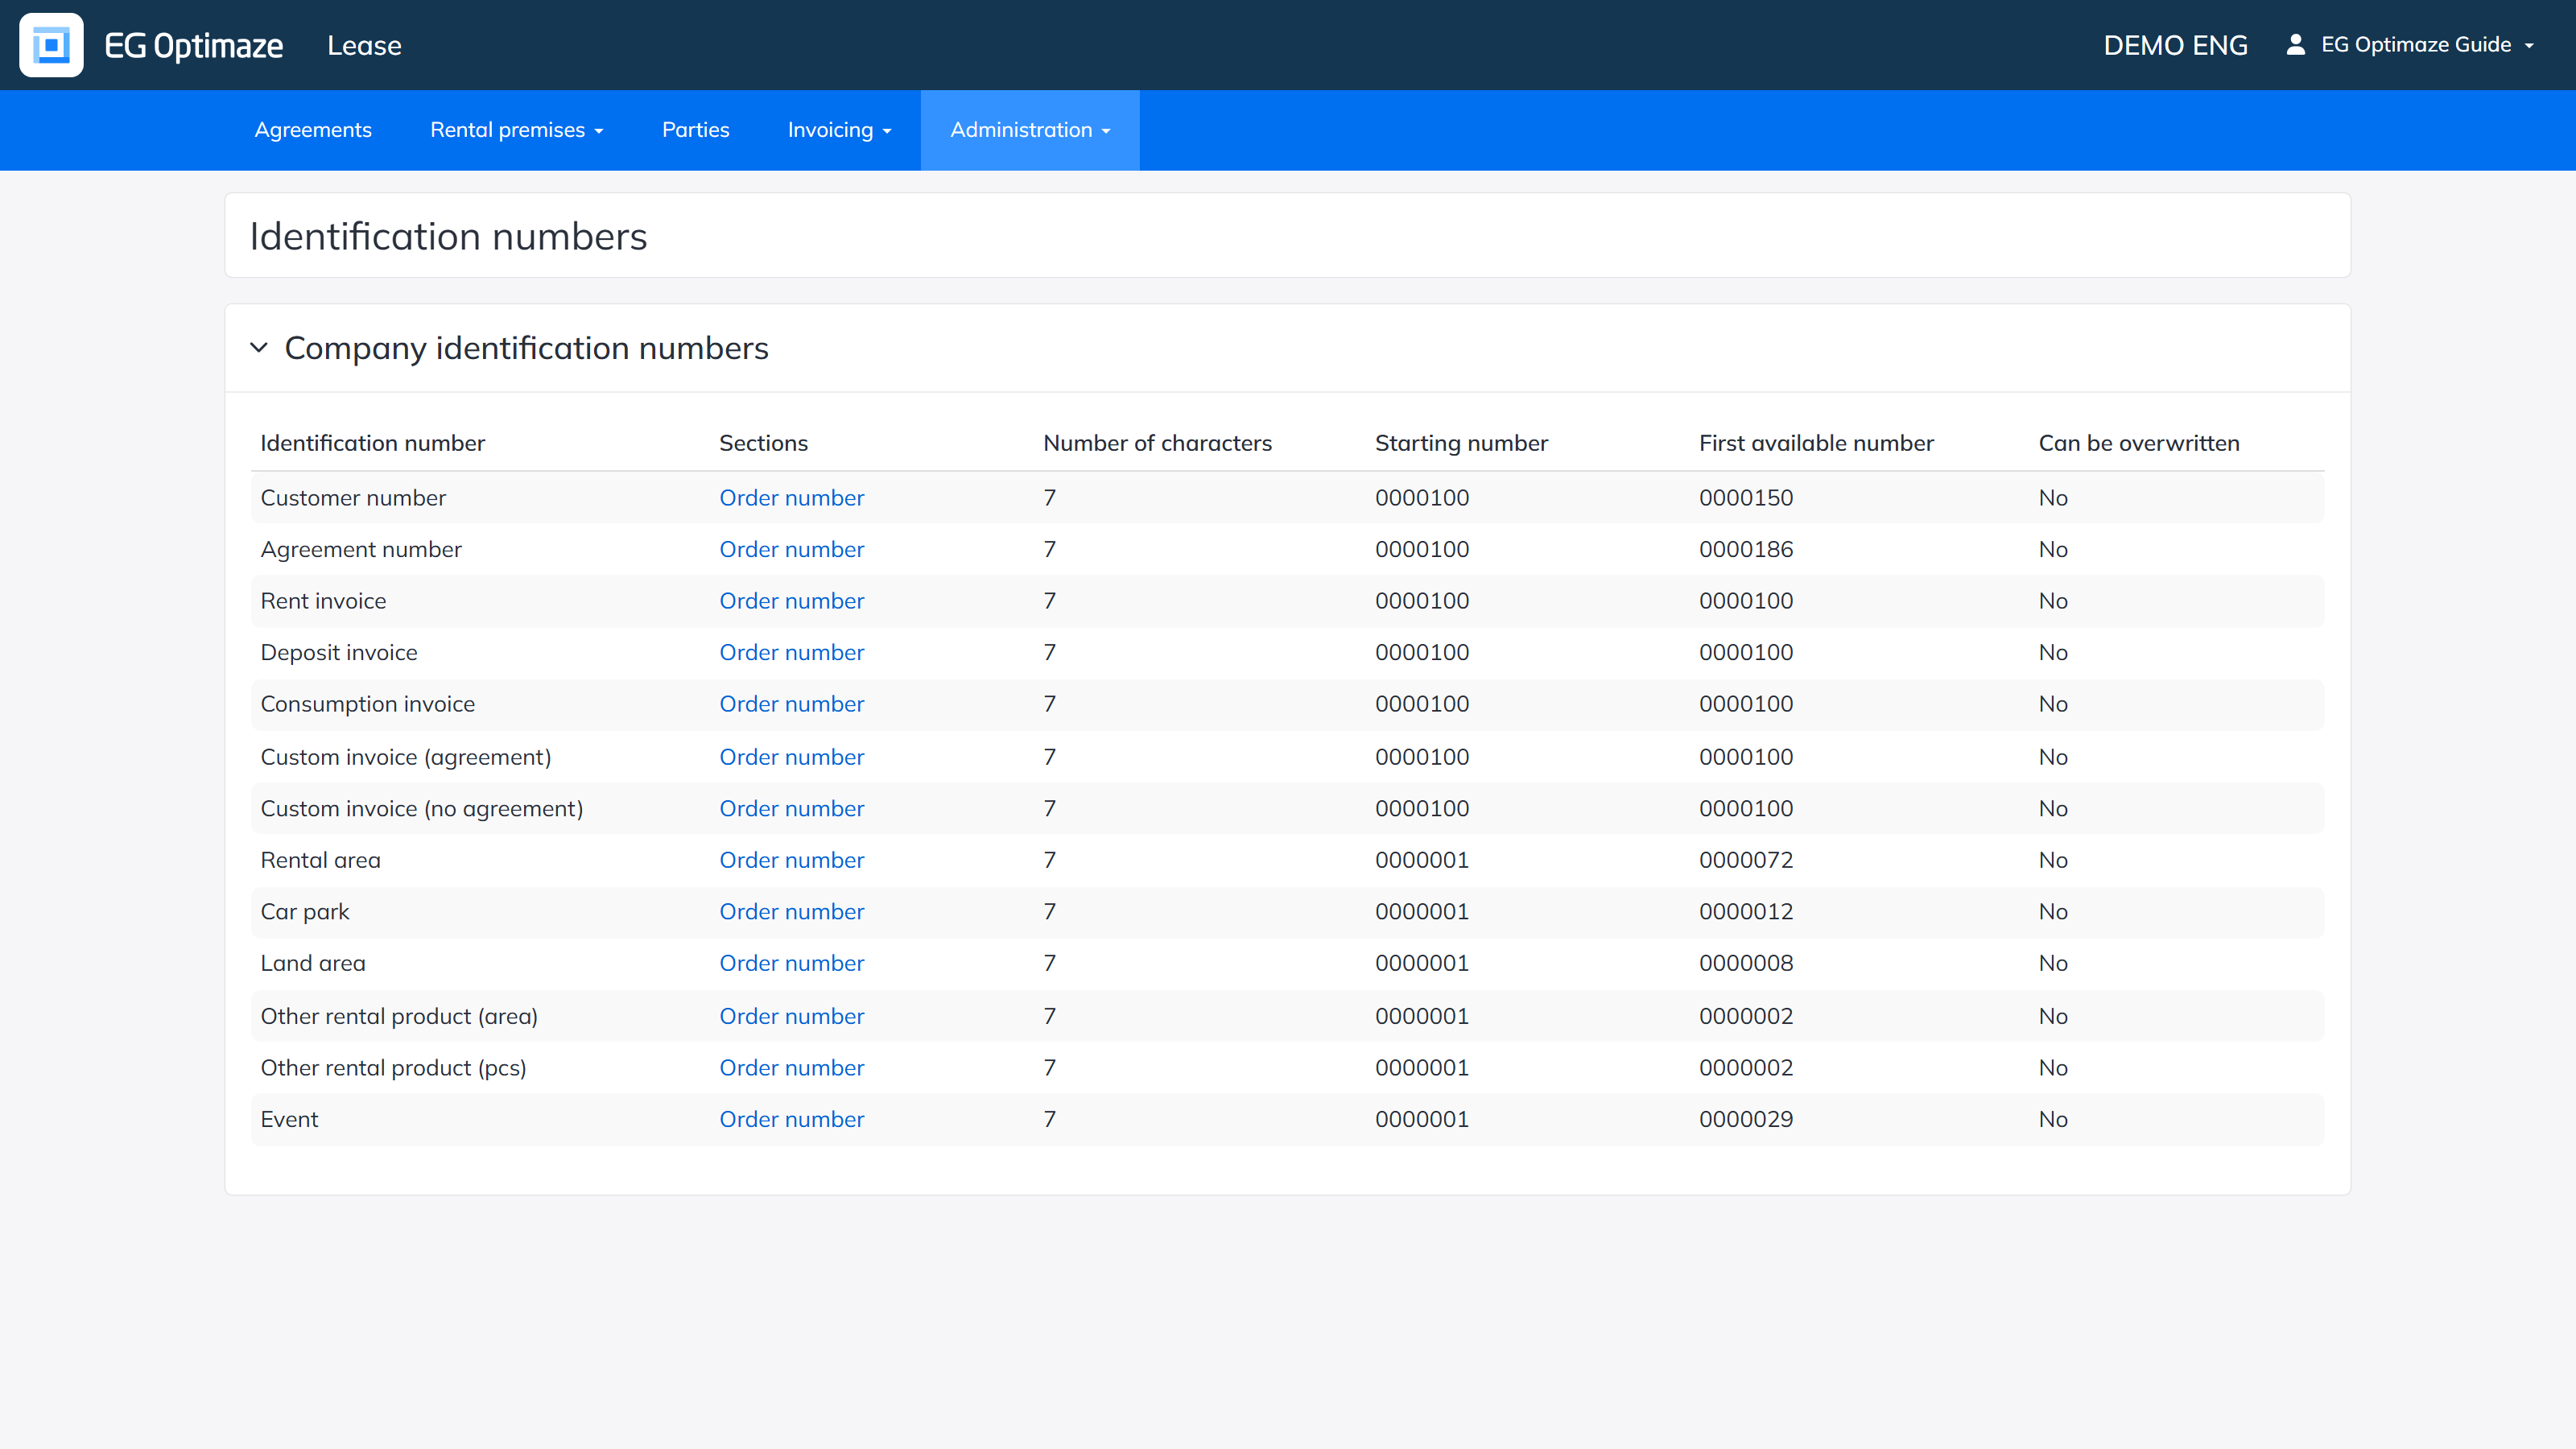The image size is (2576, 1449).
Task: Open Order number link for Custom invoice (agreement)
Action: pyautogui.click(x=792, y=757)
